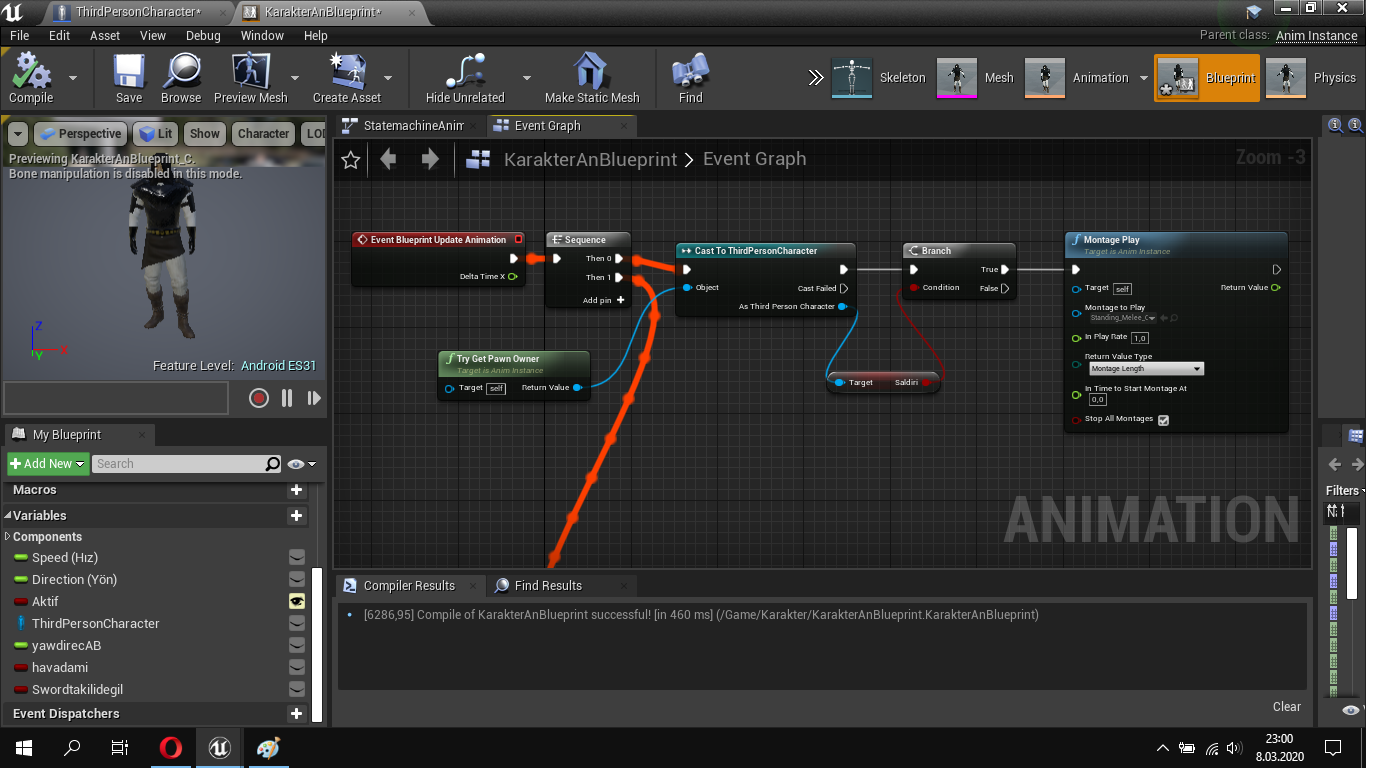The image size is (1386, 768).
Task: Click the Anim Instance parent class link
Action: click(x=1316, y=35)
